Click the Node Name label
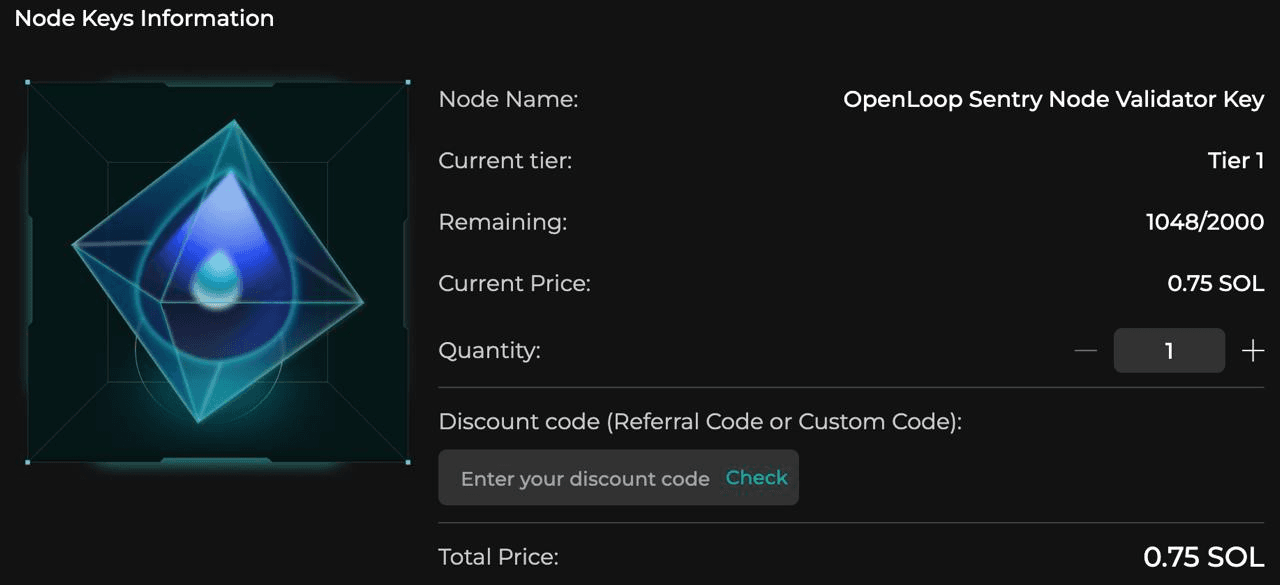 [x=508, y=100]
